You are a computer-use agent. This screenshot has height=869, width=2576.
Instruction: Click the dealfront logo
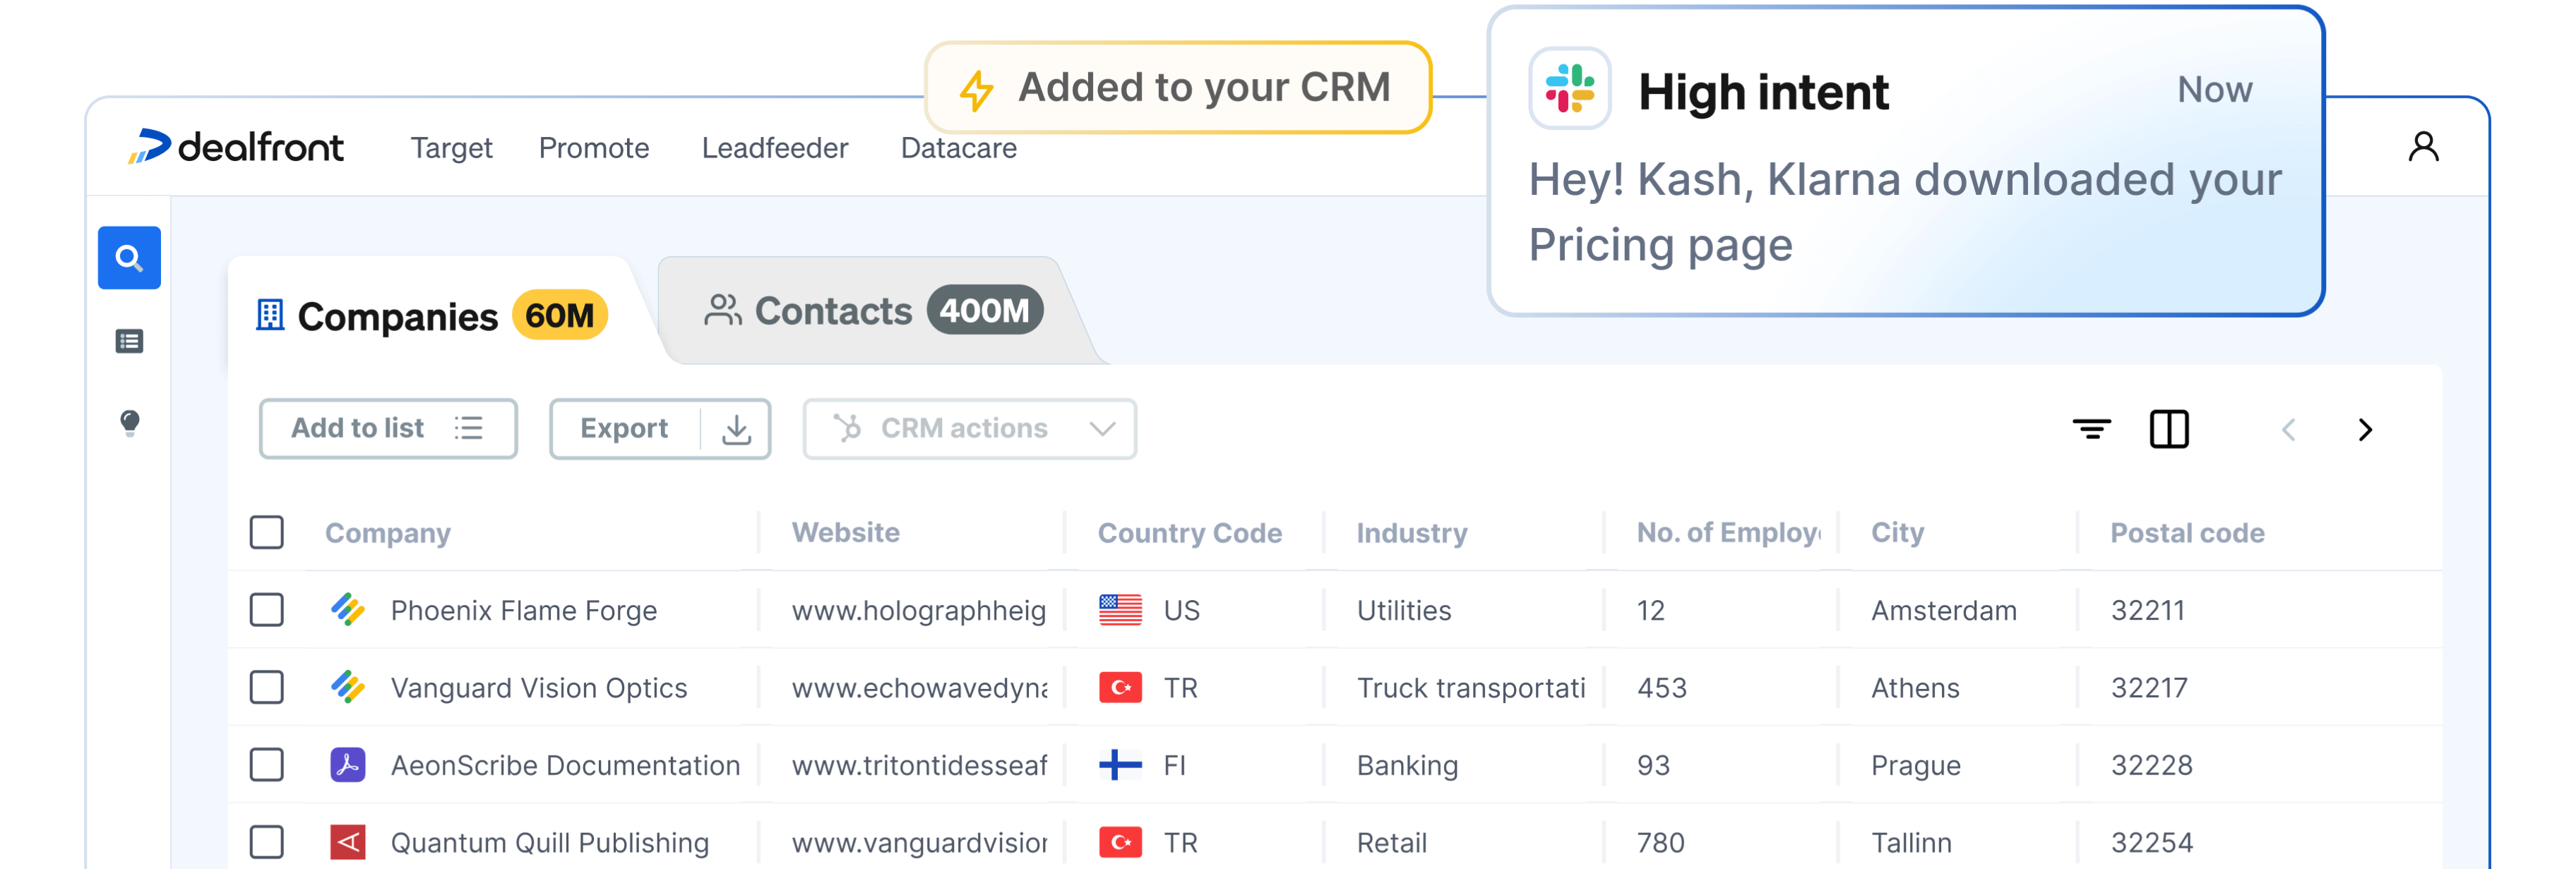click(236, 147)
